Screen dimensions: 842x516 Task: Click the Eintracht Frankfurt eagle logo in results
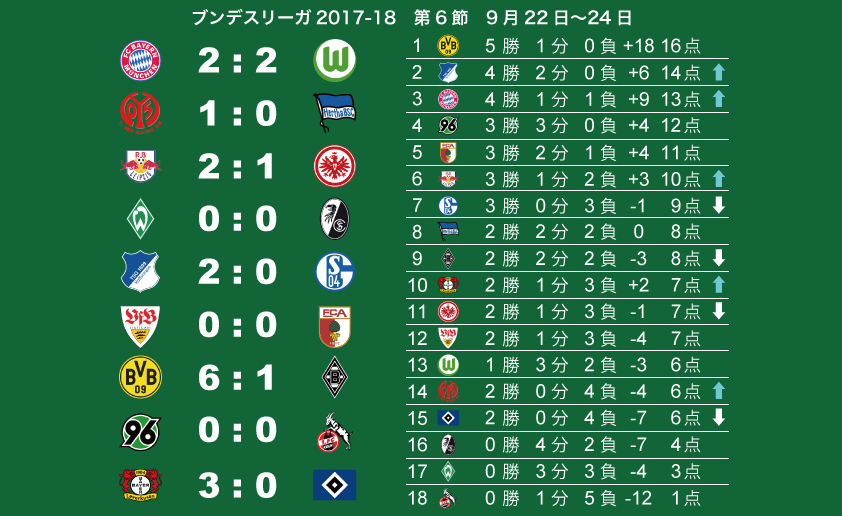click(x=335, y=166)
